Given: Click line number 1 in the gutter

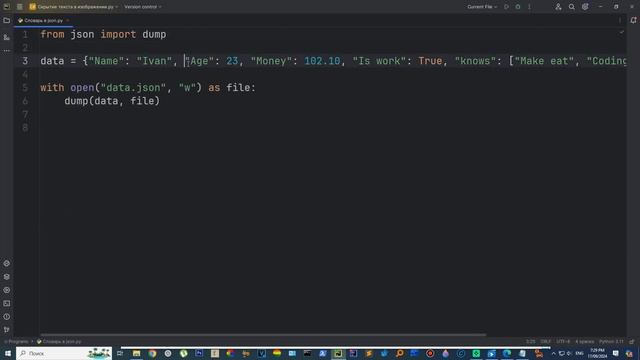Looking at the screenshot, I should click(25, 35).
